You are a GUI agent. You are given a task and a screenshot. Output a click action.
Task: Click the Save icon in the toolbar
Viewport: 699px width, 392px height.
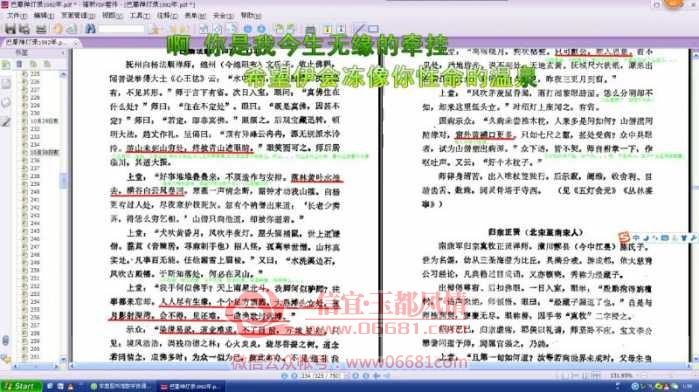tap(10, 29)
